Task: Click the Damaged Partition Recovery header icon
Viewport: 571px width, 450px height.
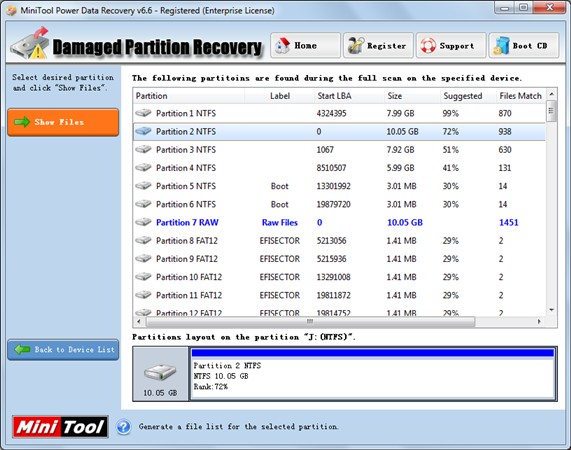Action: [x=30, y=43]
